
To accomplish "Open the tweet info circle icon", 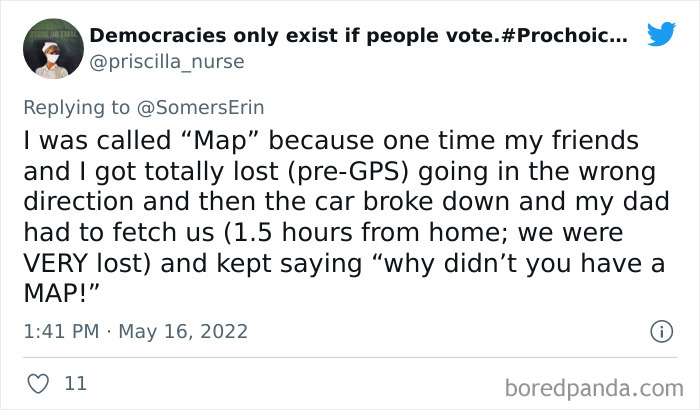I will (659, 331).
